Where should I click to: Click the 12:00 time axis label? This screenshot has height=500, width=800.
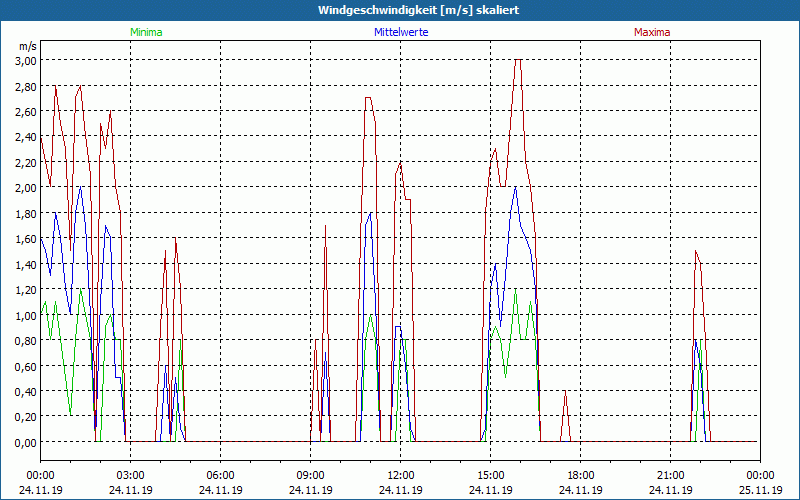[400, 475]
